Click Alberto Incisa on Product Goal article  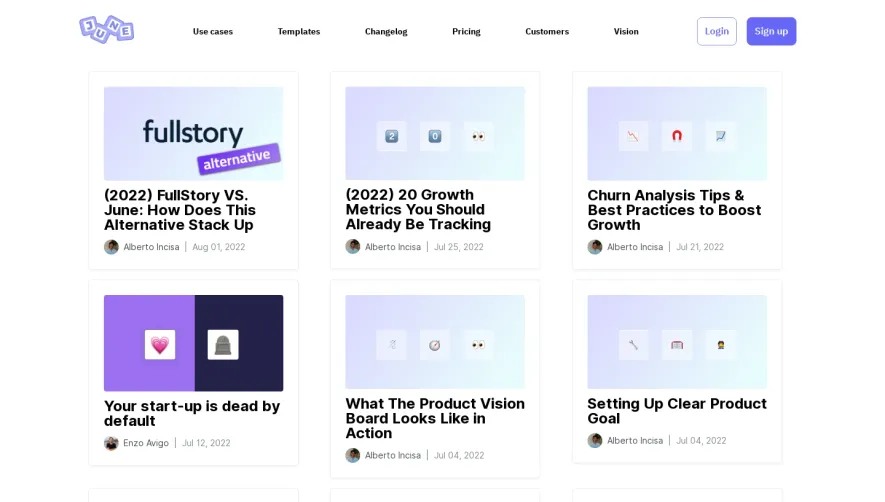[635, 440]
